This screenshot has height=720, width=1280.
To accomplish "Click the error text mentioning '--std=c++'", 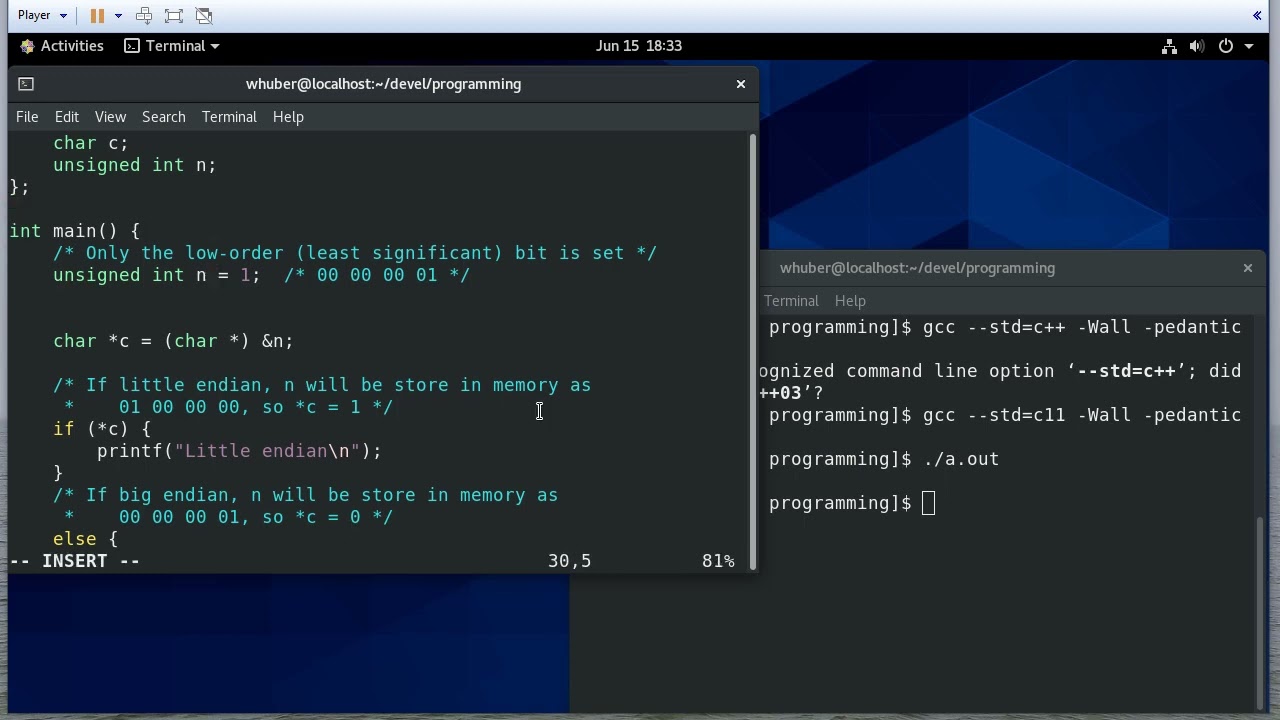I will 1000,371.
